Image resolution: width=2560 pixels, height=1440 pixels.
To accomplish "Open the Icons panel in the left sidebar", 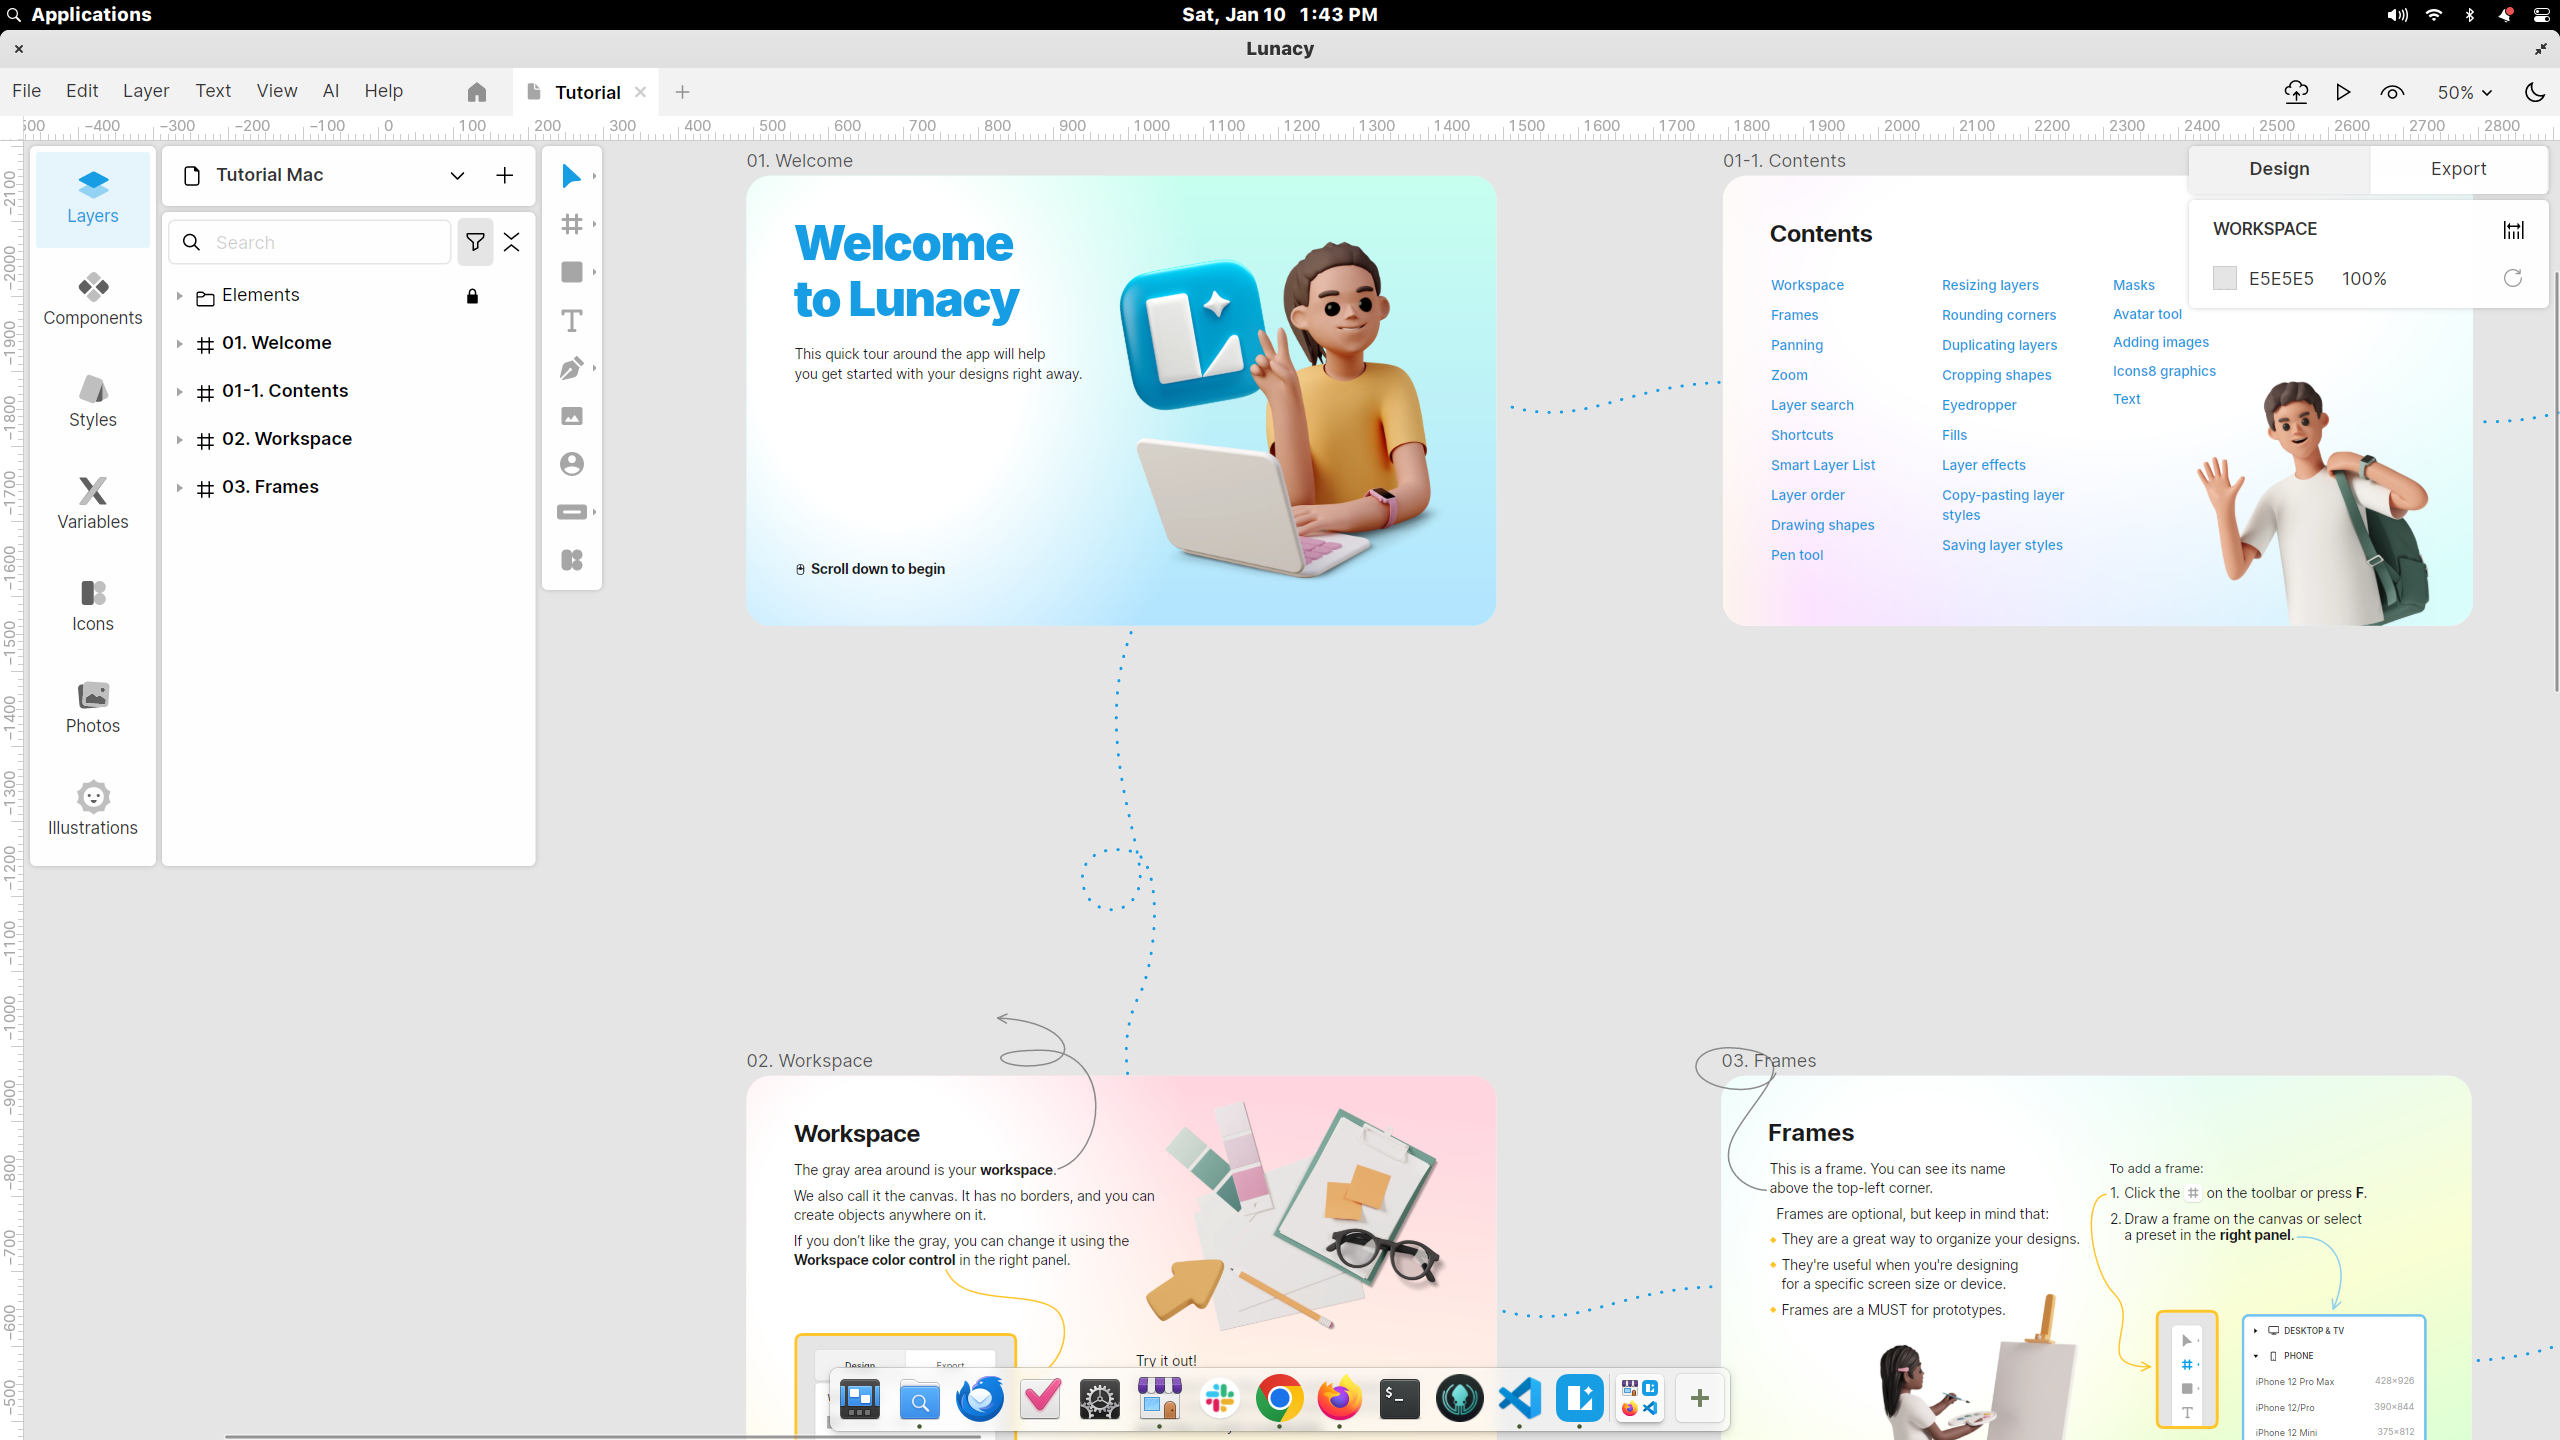I will pyautogui.click(x=92, y=604).
